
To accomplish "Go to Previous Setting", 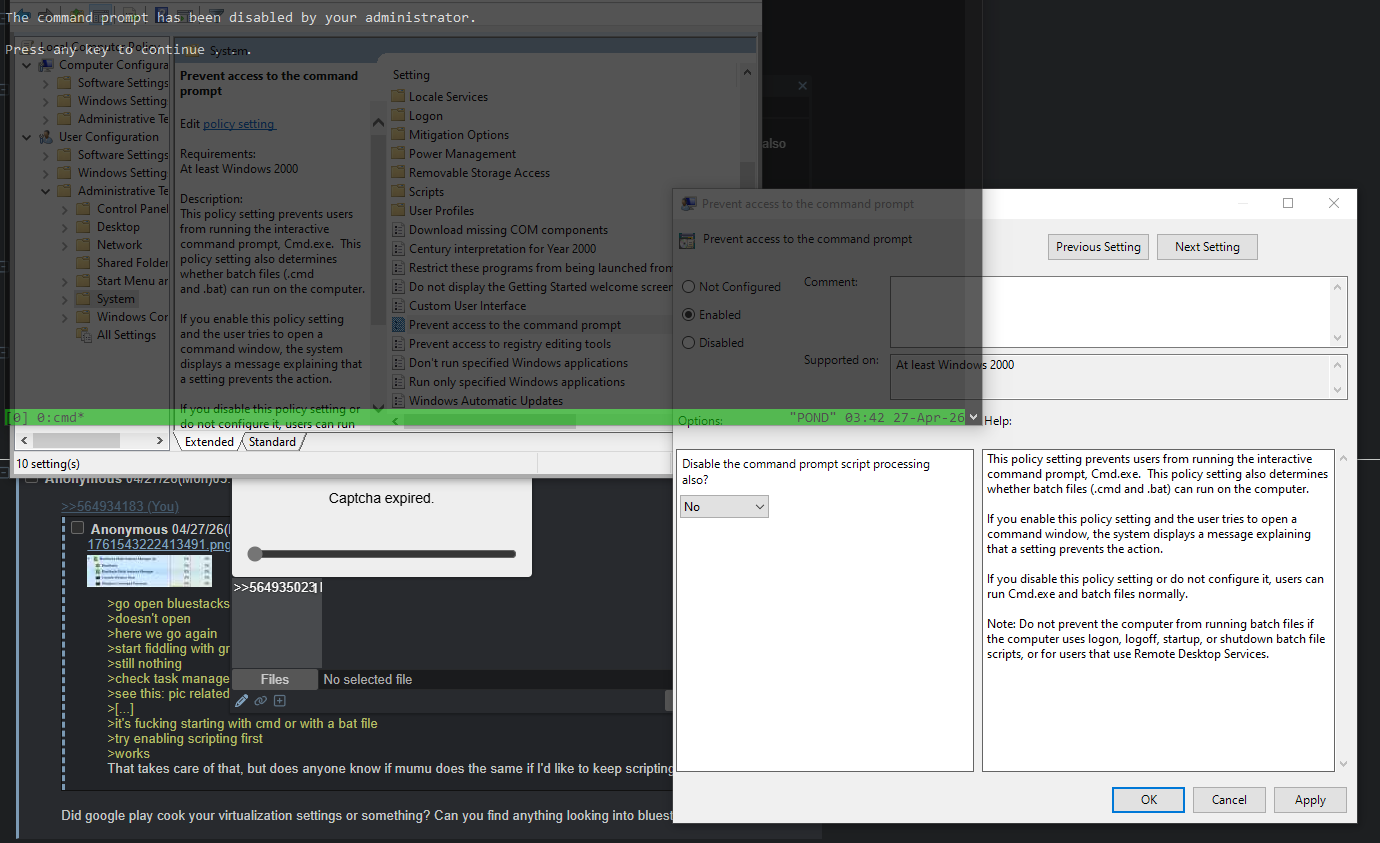I will [1098, 247].
